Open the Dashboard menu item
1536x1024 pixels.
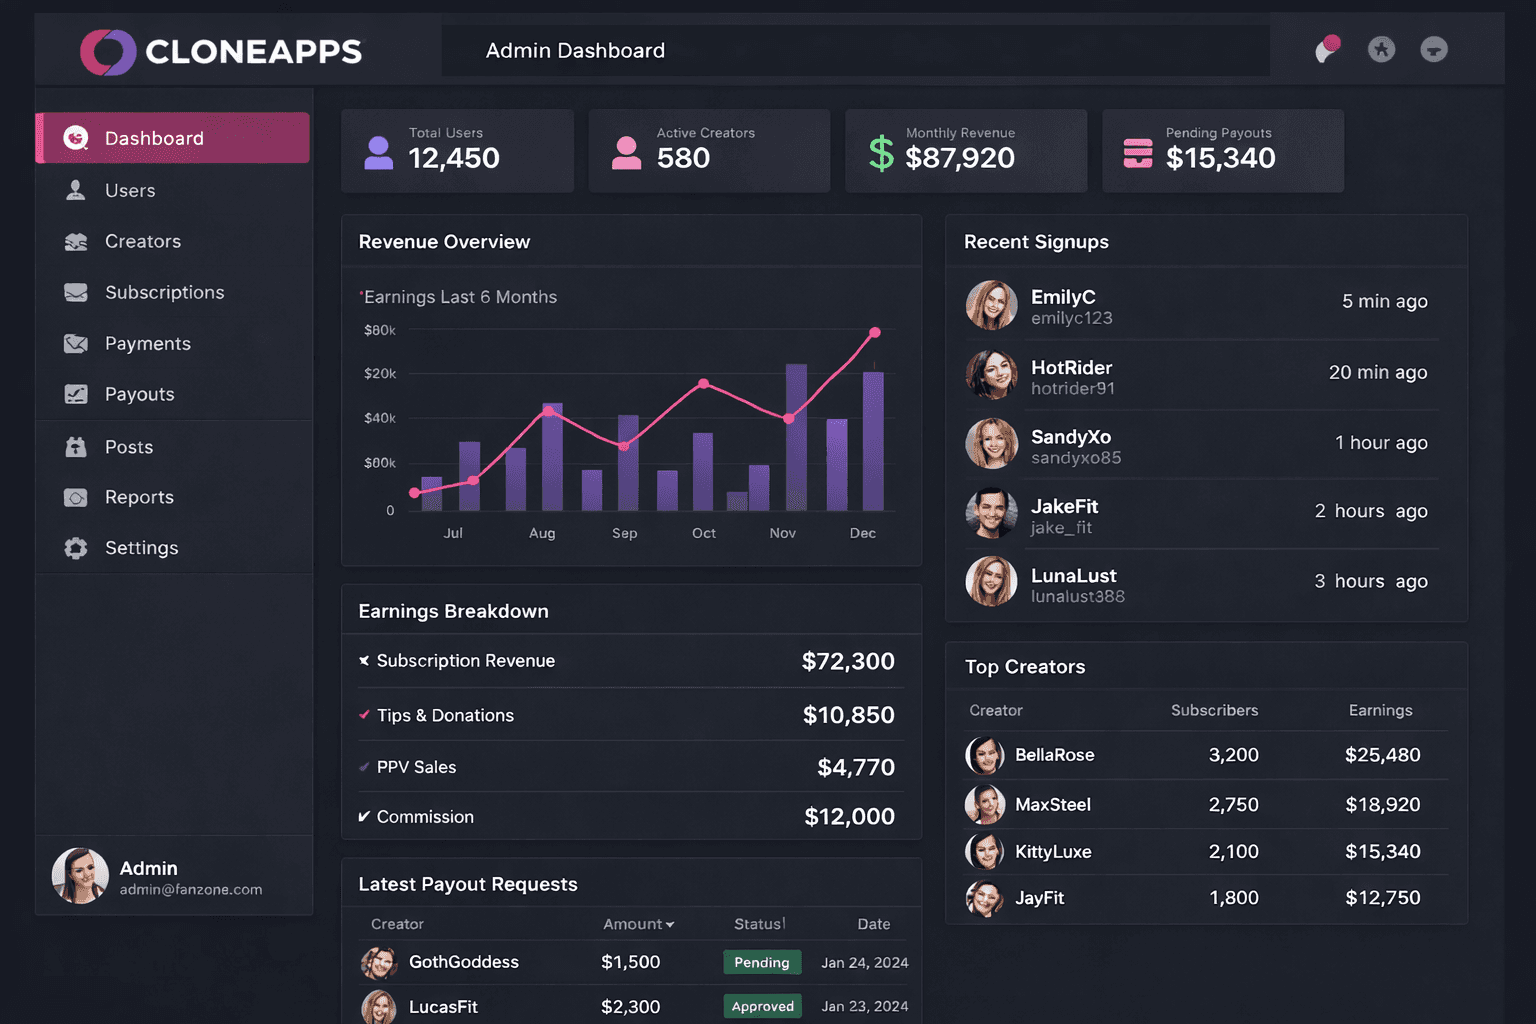pos(173,138)
